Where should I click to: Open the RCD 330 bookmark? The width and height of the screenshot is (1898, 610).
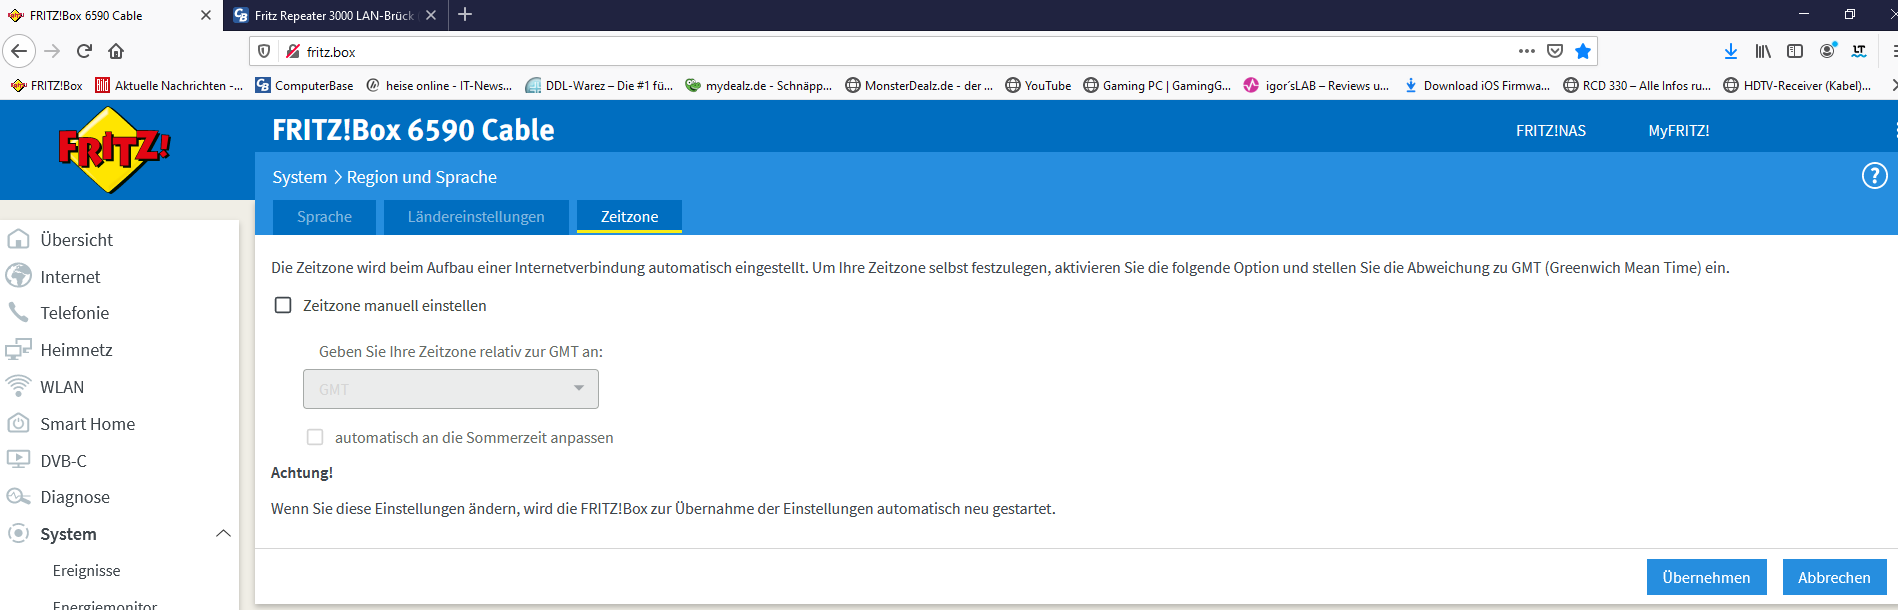tap(1637, 86)
